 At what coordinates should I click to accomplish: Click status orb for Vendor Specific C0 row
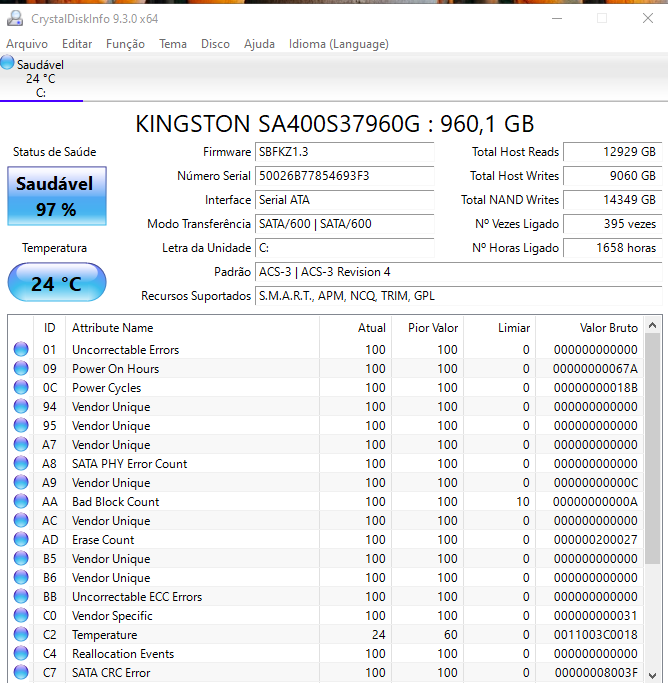(21, 615)
